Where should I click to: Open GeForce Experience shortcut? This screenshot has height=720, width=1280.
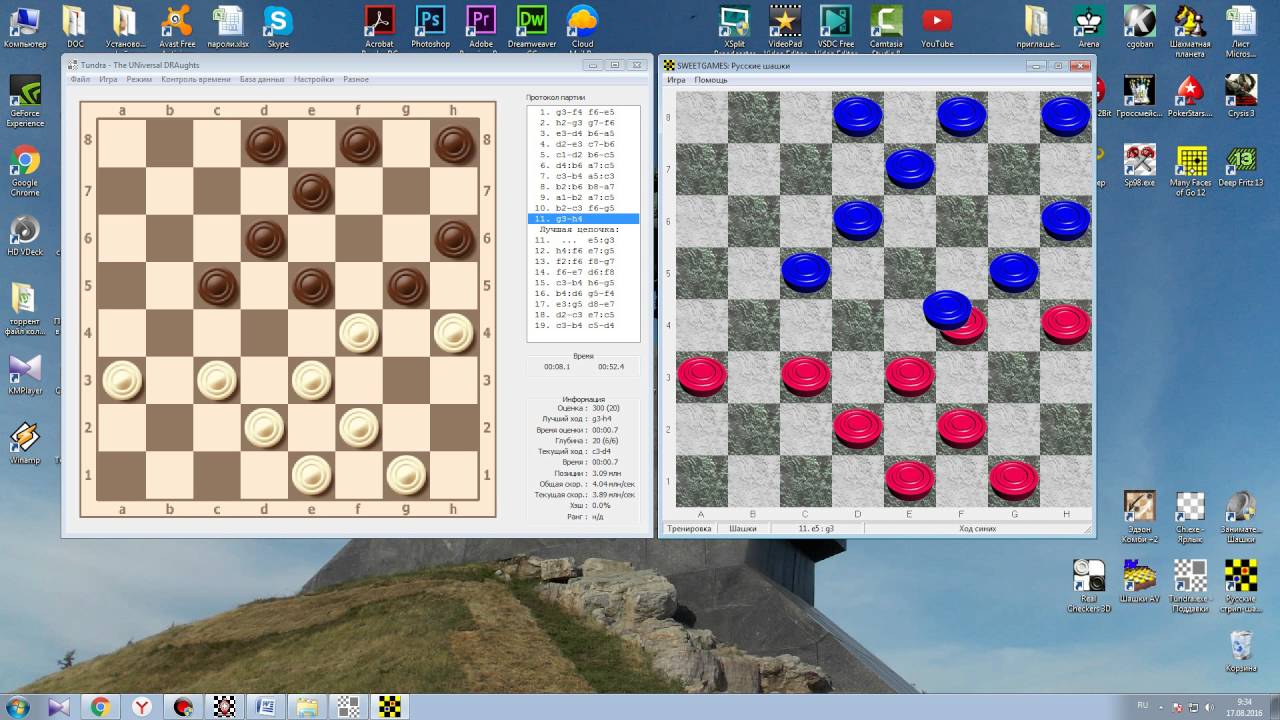25,100
